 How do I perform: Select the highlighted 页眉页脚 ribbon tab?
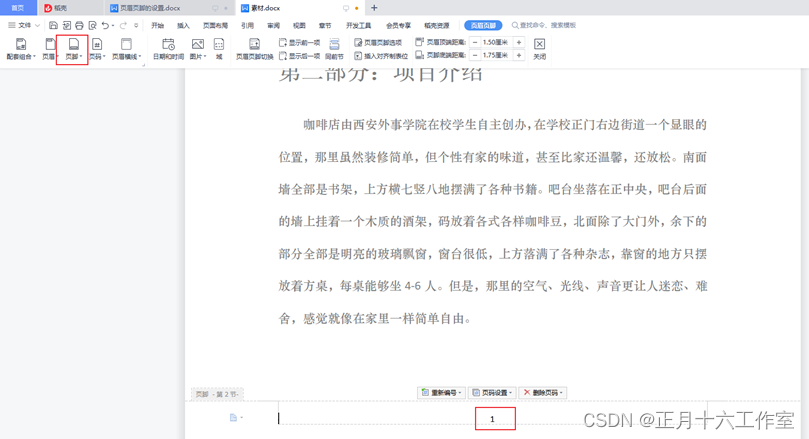click(x=483, y=25)
